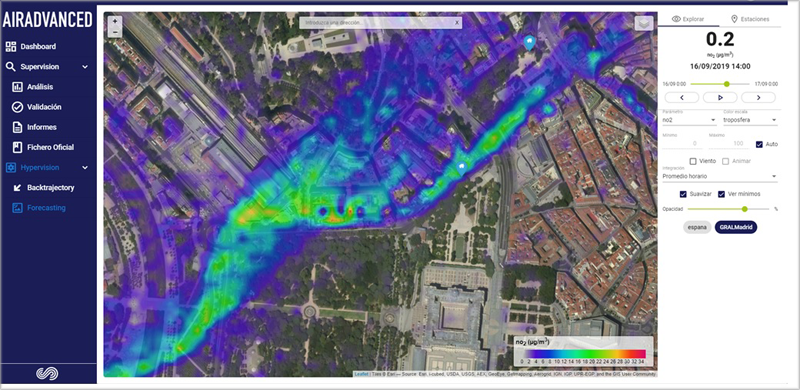Play the time animation
This screenshot has width=800, height=390.
[720, 98]
